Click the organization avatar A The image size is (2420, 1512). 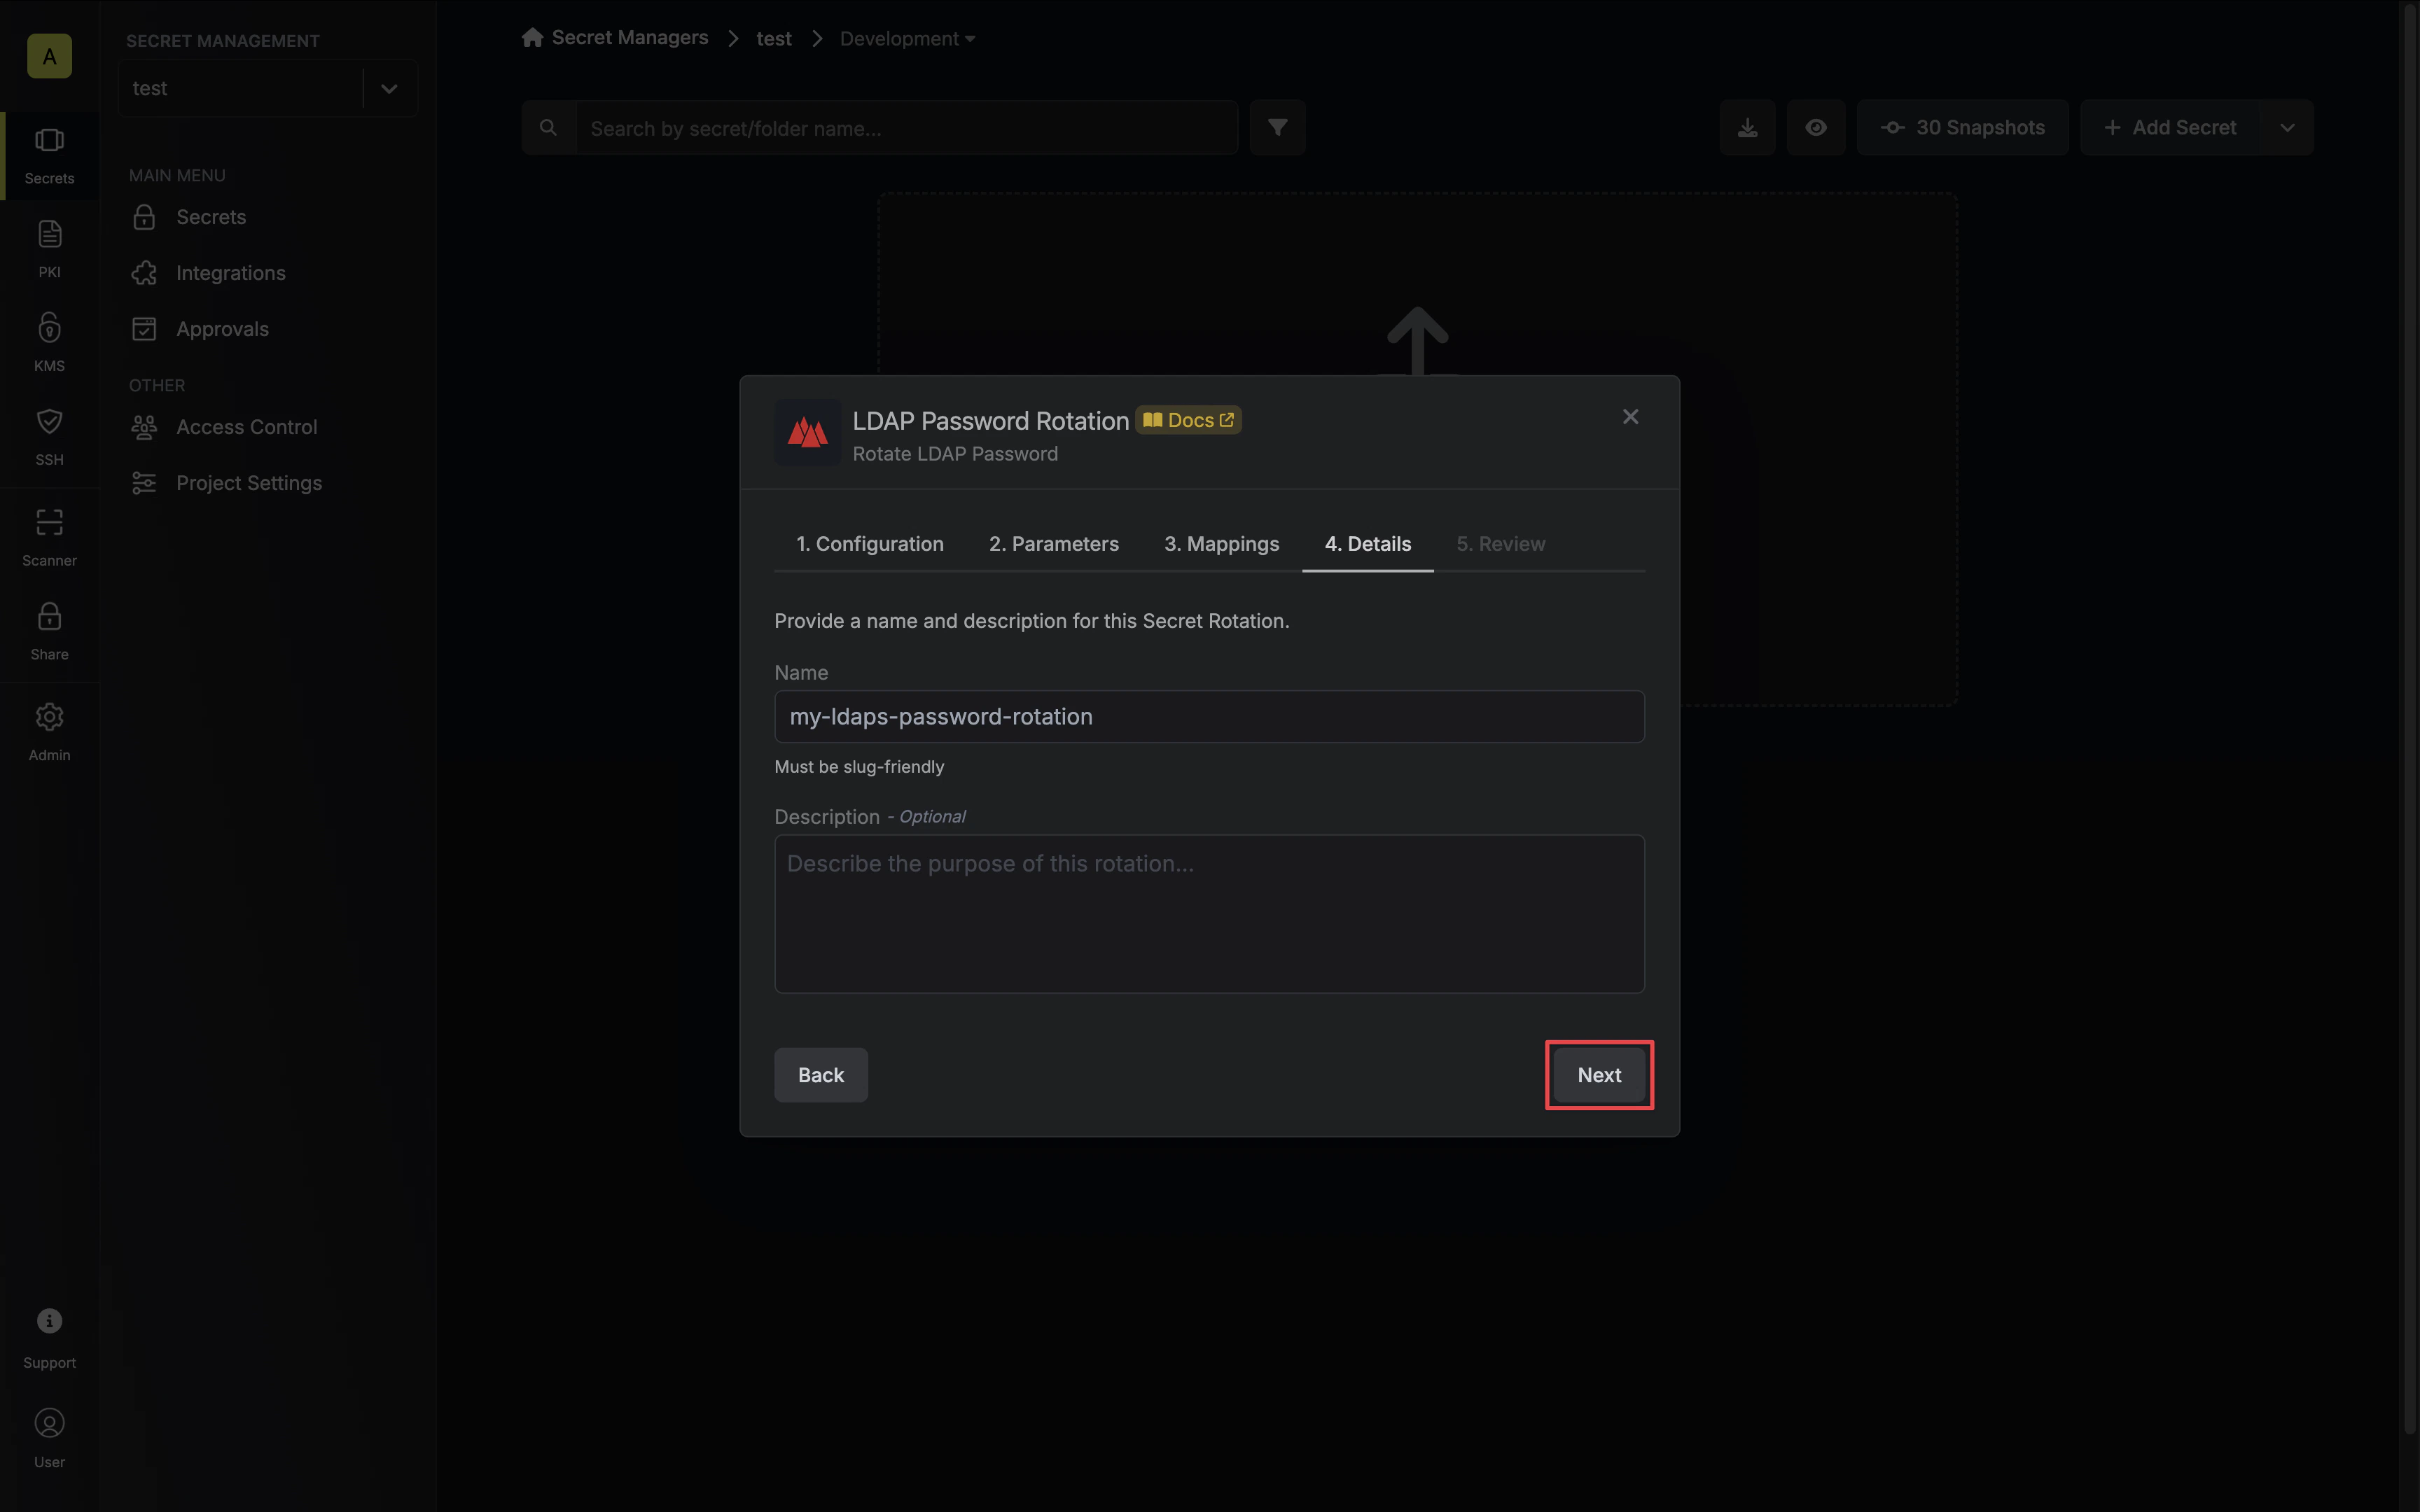point(49,56)
